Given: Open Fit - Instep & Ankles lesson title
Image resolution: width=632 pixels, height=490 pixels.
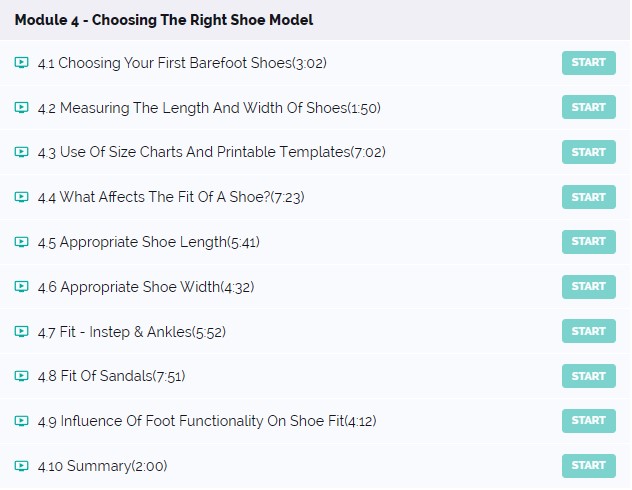Looking at the screenshot, I should [132, 332].
